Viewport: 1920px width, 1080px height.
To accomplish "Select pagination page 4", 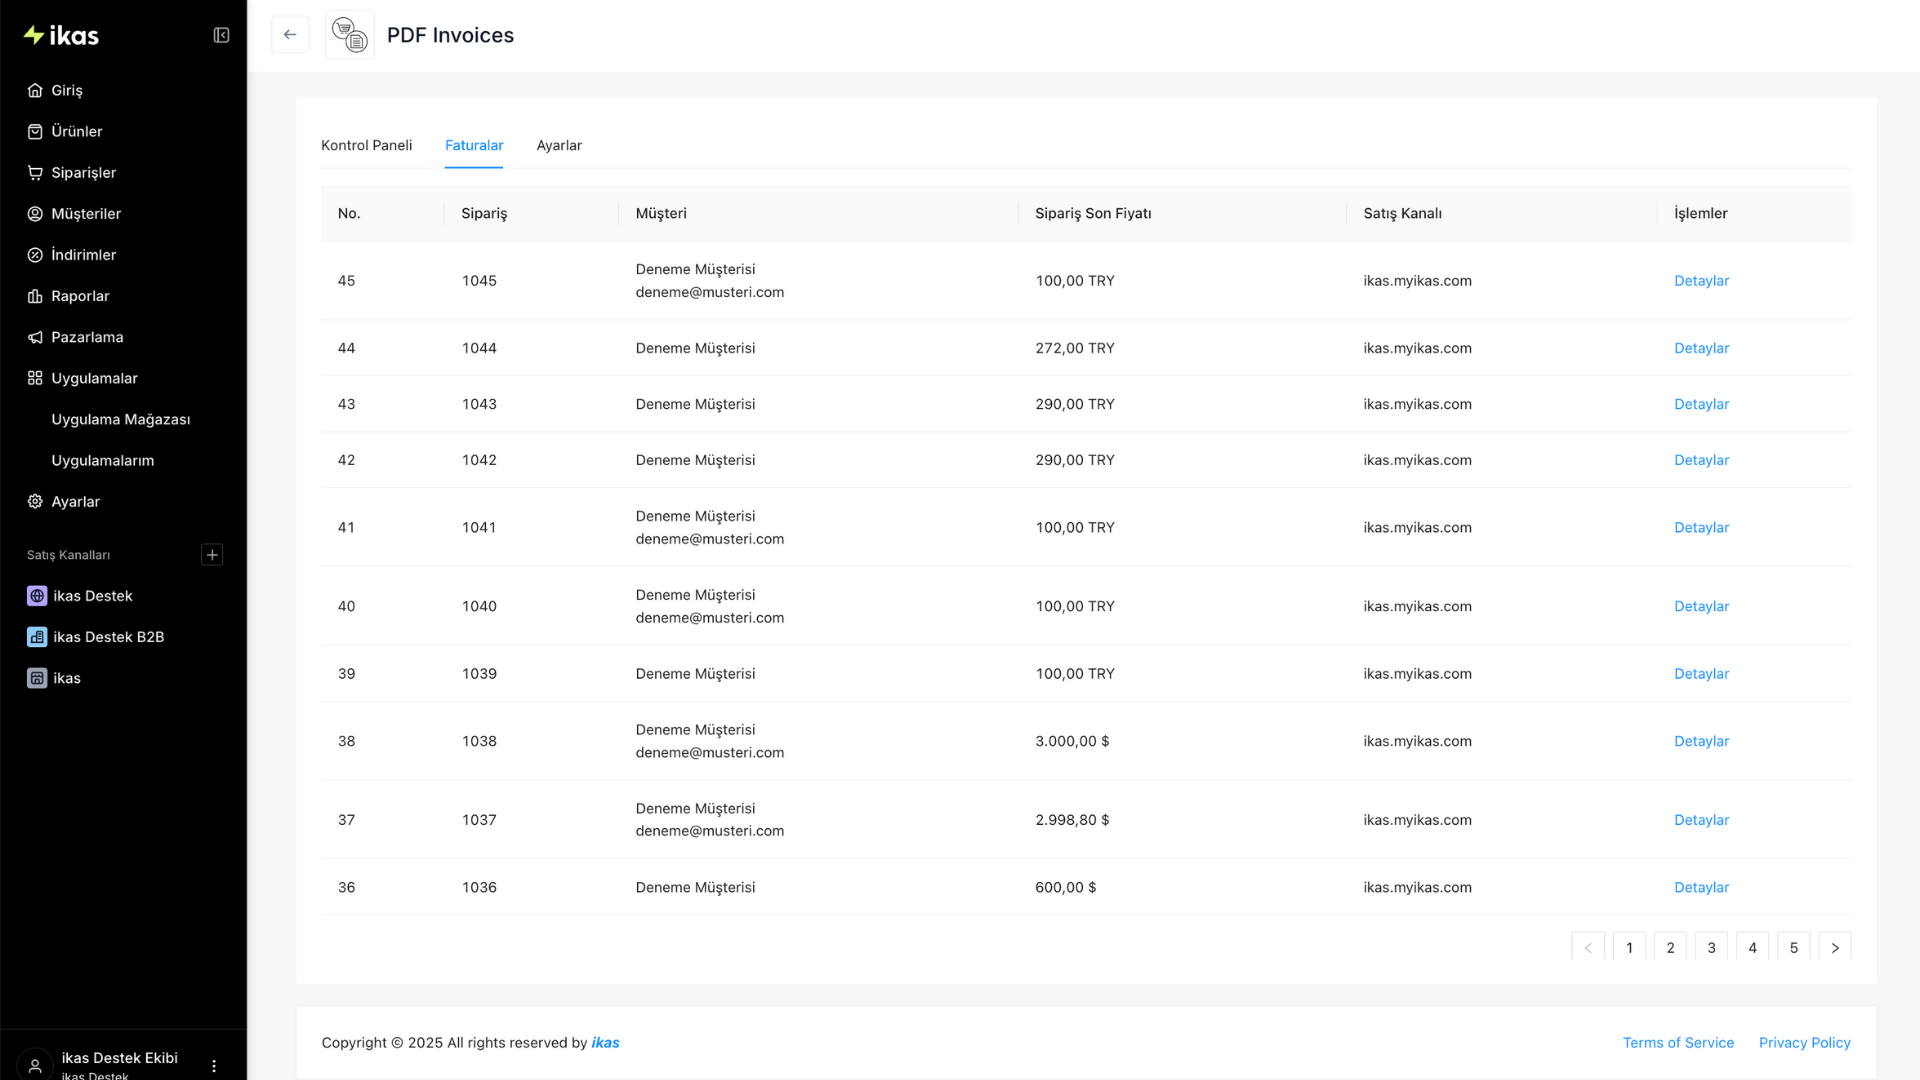I will [1752, 947].
